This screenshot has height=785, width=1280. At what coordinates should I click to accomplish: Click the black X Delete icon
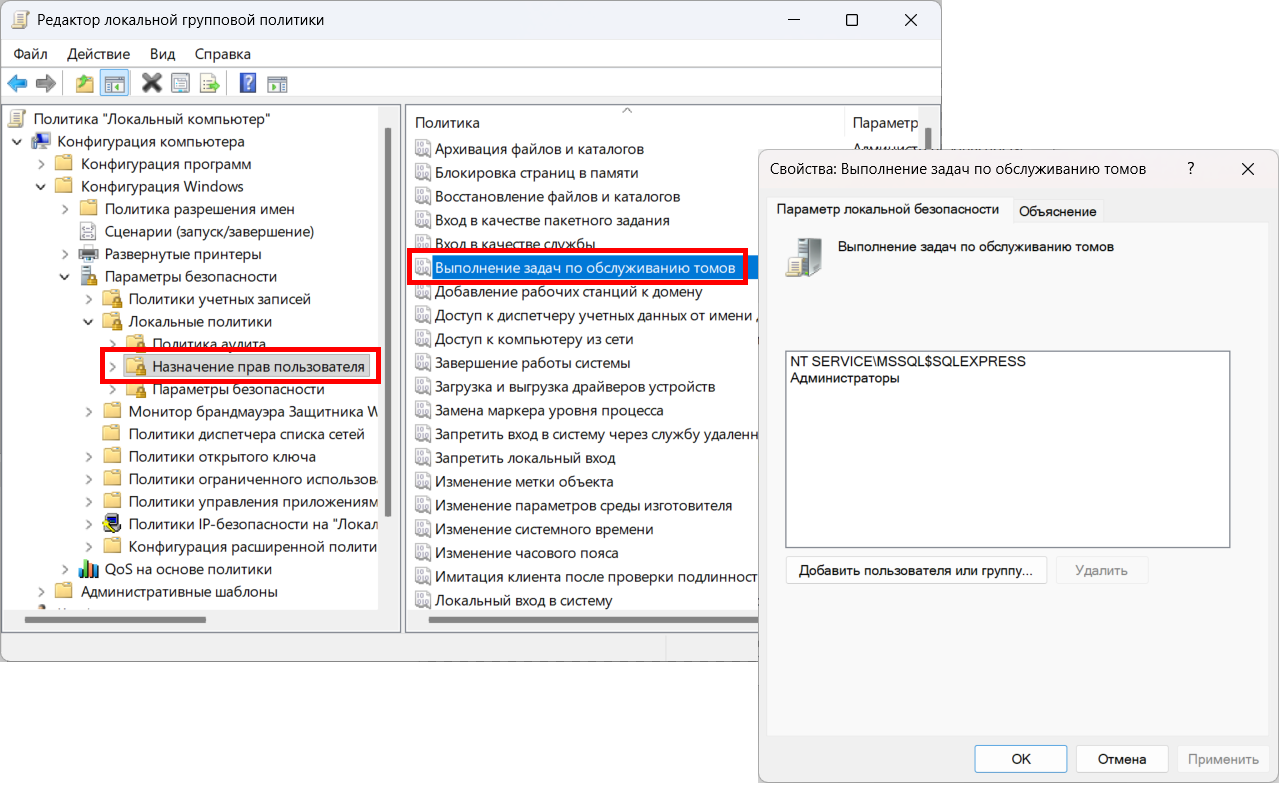[152, 83]
